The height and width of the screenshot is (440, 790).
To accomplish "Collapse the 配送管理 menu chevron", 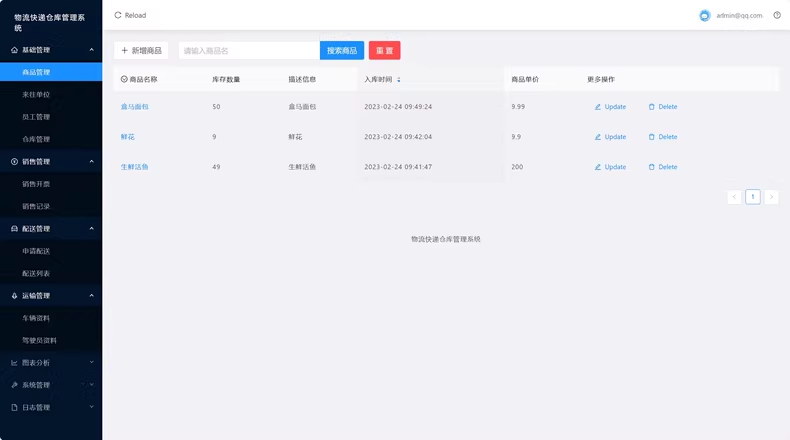I will click(x=91, y=229).
